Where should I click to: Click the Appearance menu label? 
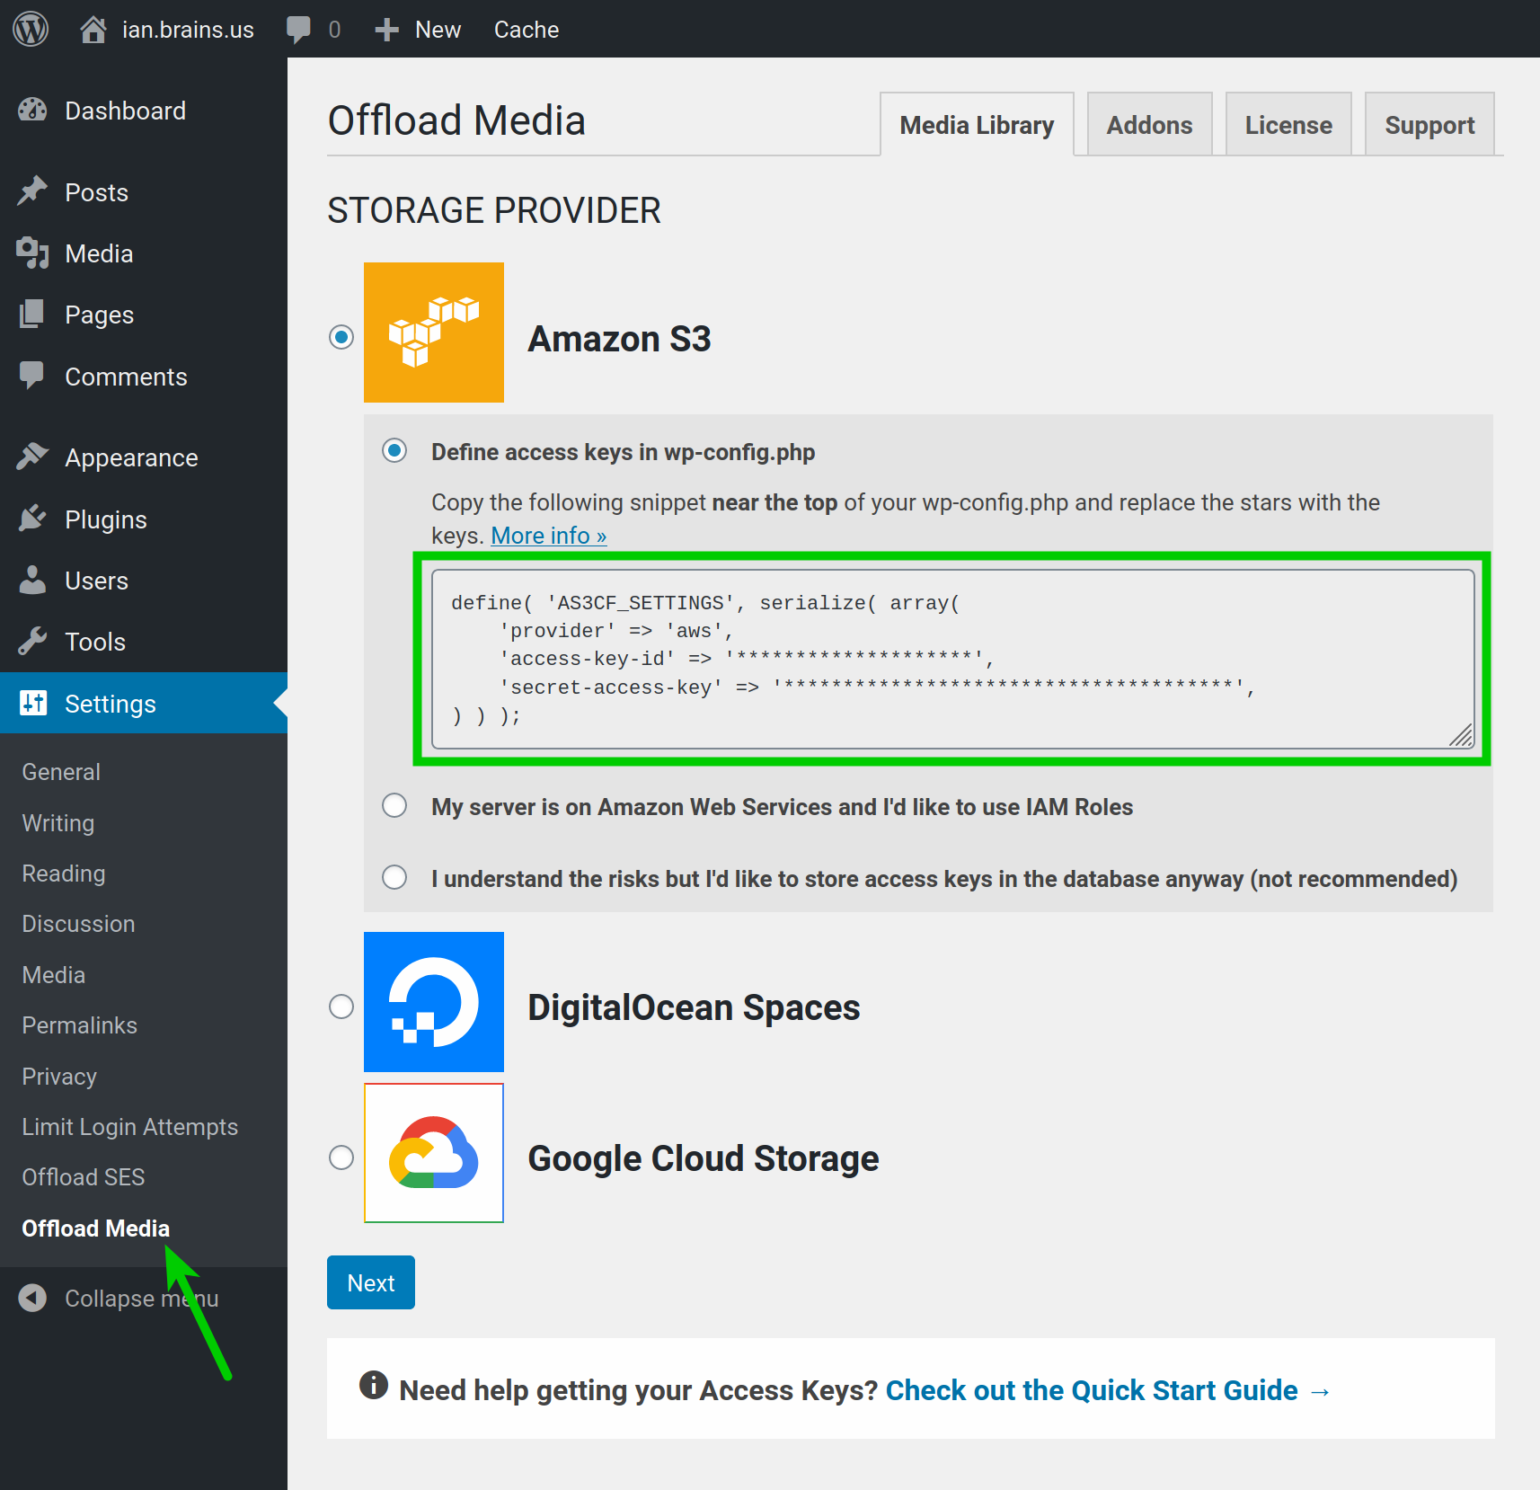point(131,458)
